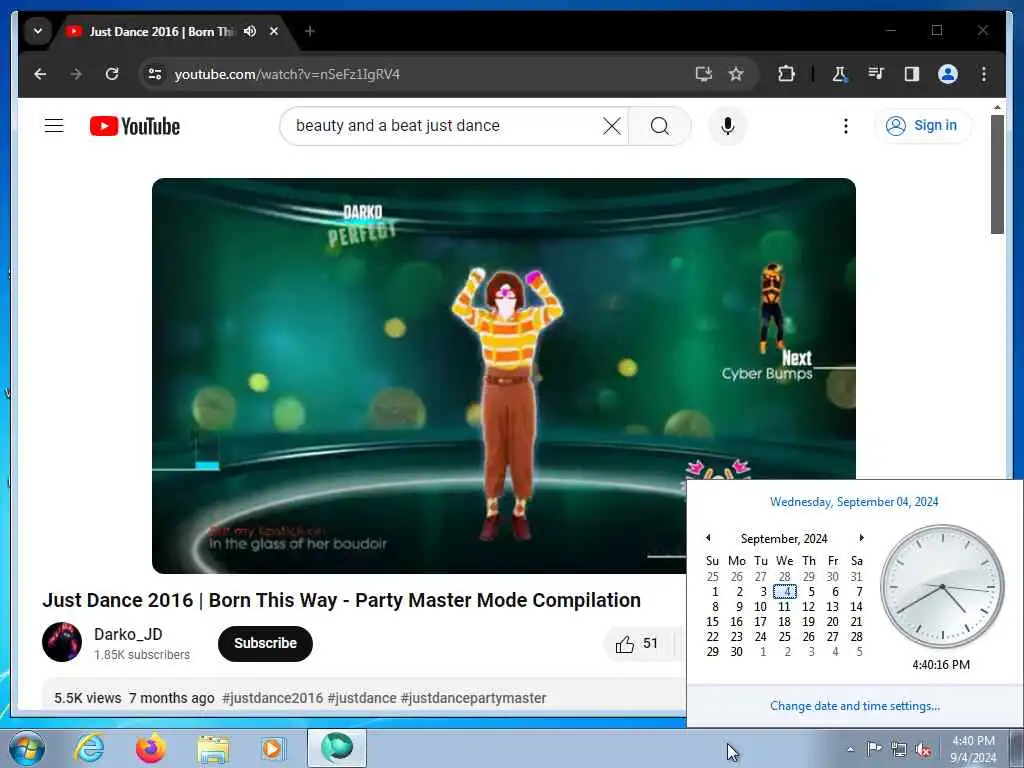Click the youtube.com address bar URL
1024x768 pixels.
(x=287, y=74)
